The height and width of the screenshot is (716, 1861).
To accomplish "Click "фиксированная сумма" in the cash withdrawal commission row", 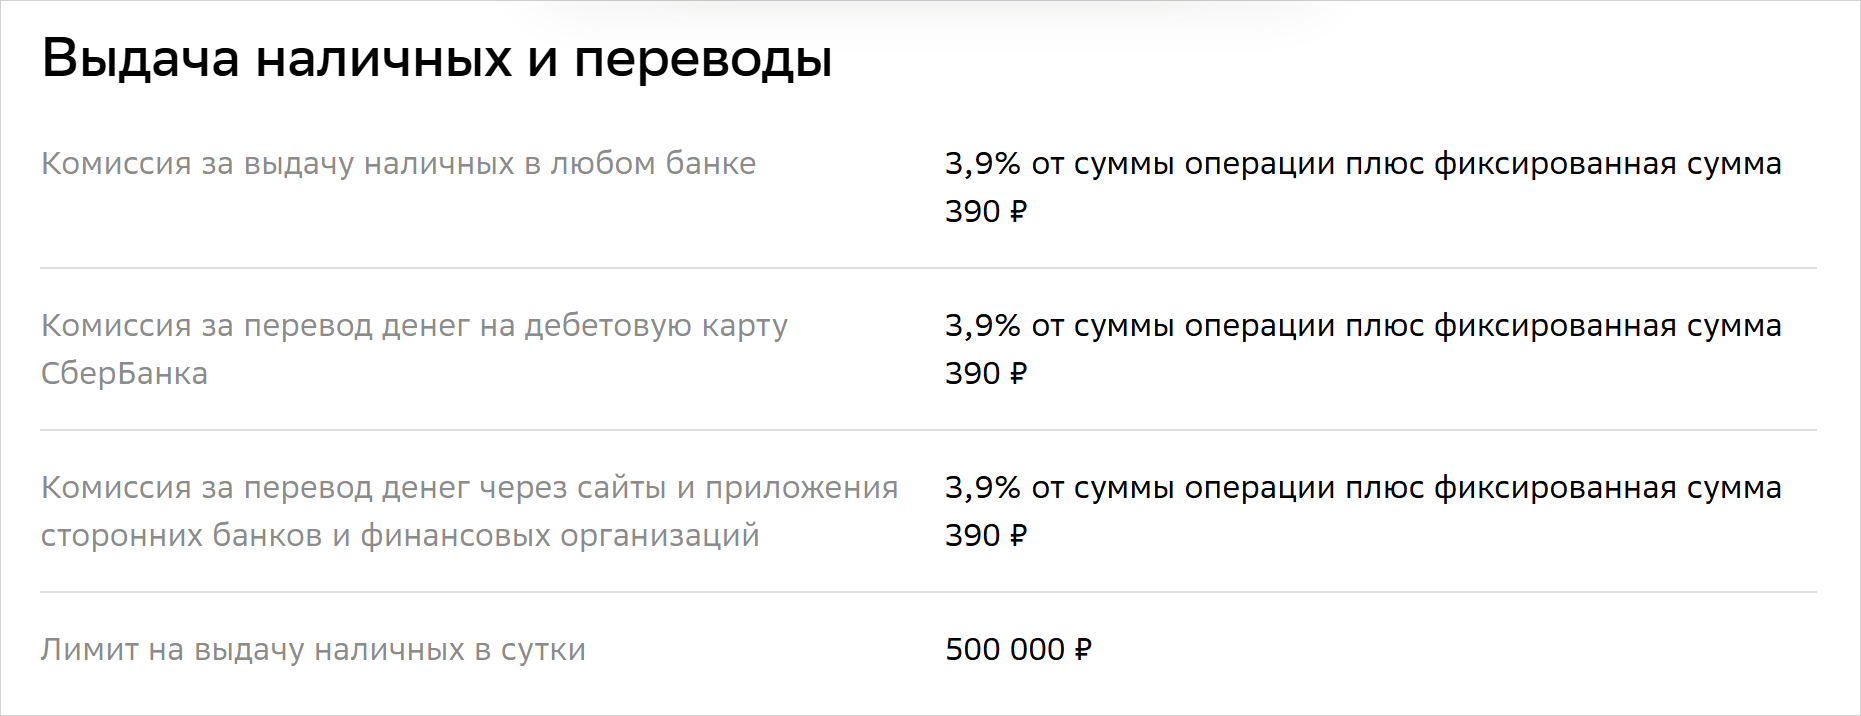I will click(x=1607, y=163).
